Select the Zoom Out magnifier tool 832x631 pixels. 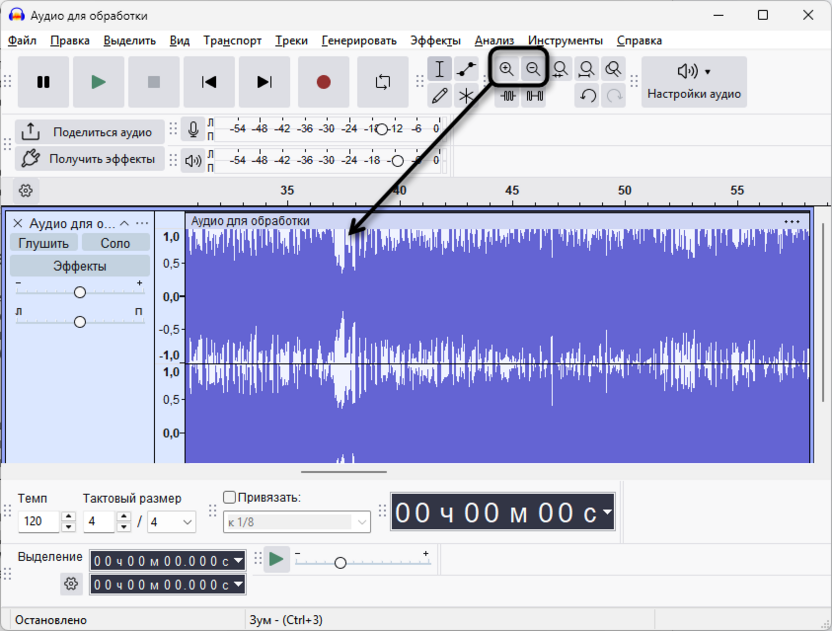pos(533,69)
